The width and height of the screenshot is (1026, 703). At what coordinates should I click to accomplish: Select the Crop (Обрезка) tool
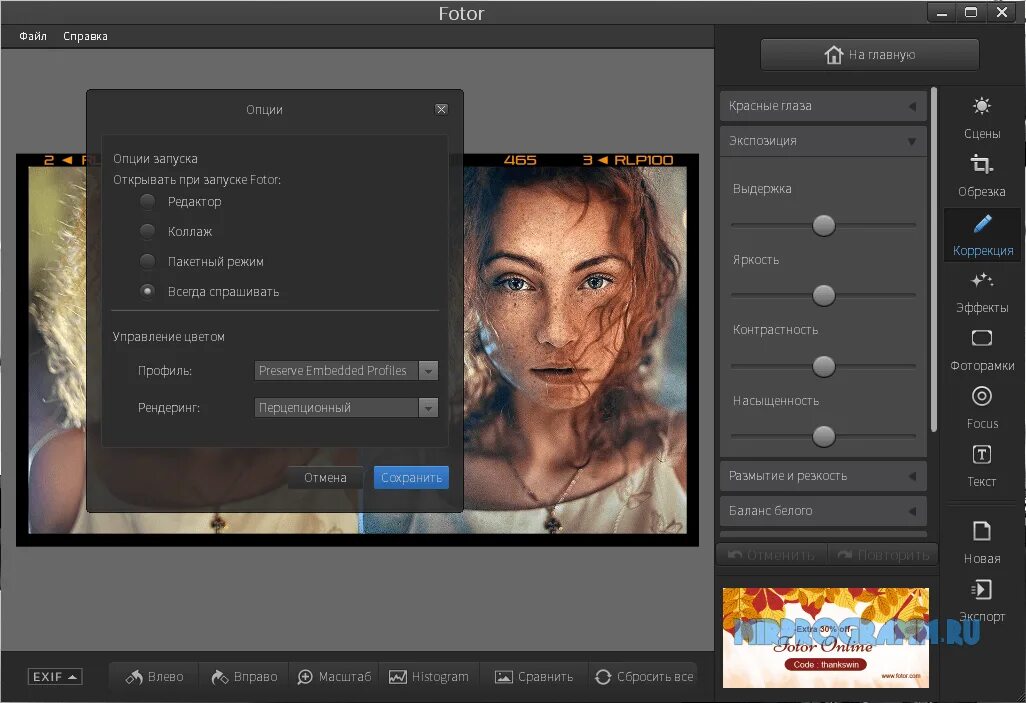point(982,176)
